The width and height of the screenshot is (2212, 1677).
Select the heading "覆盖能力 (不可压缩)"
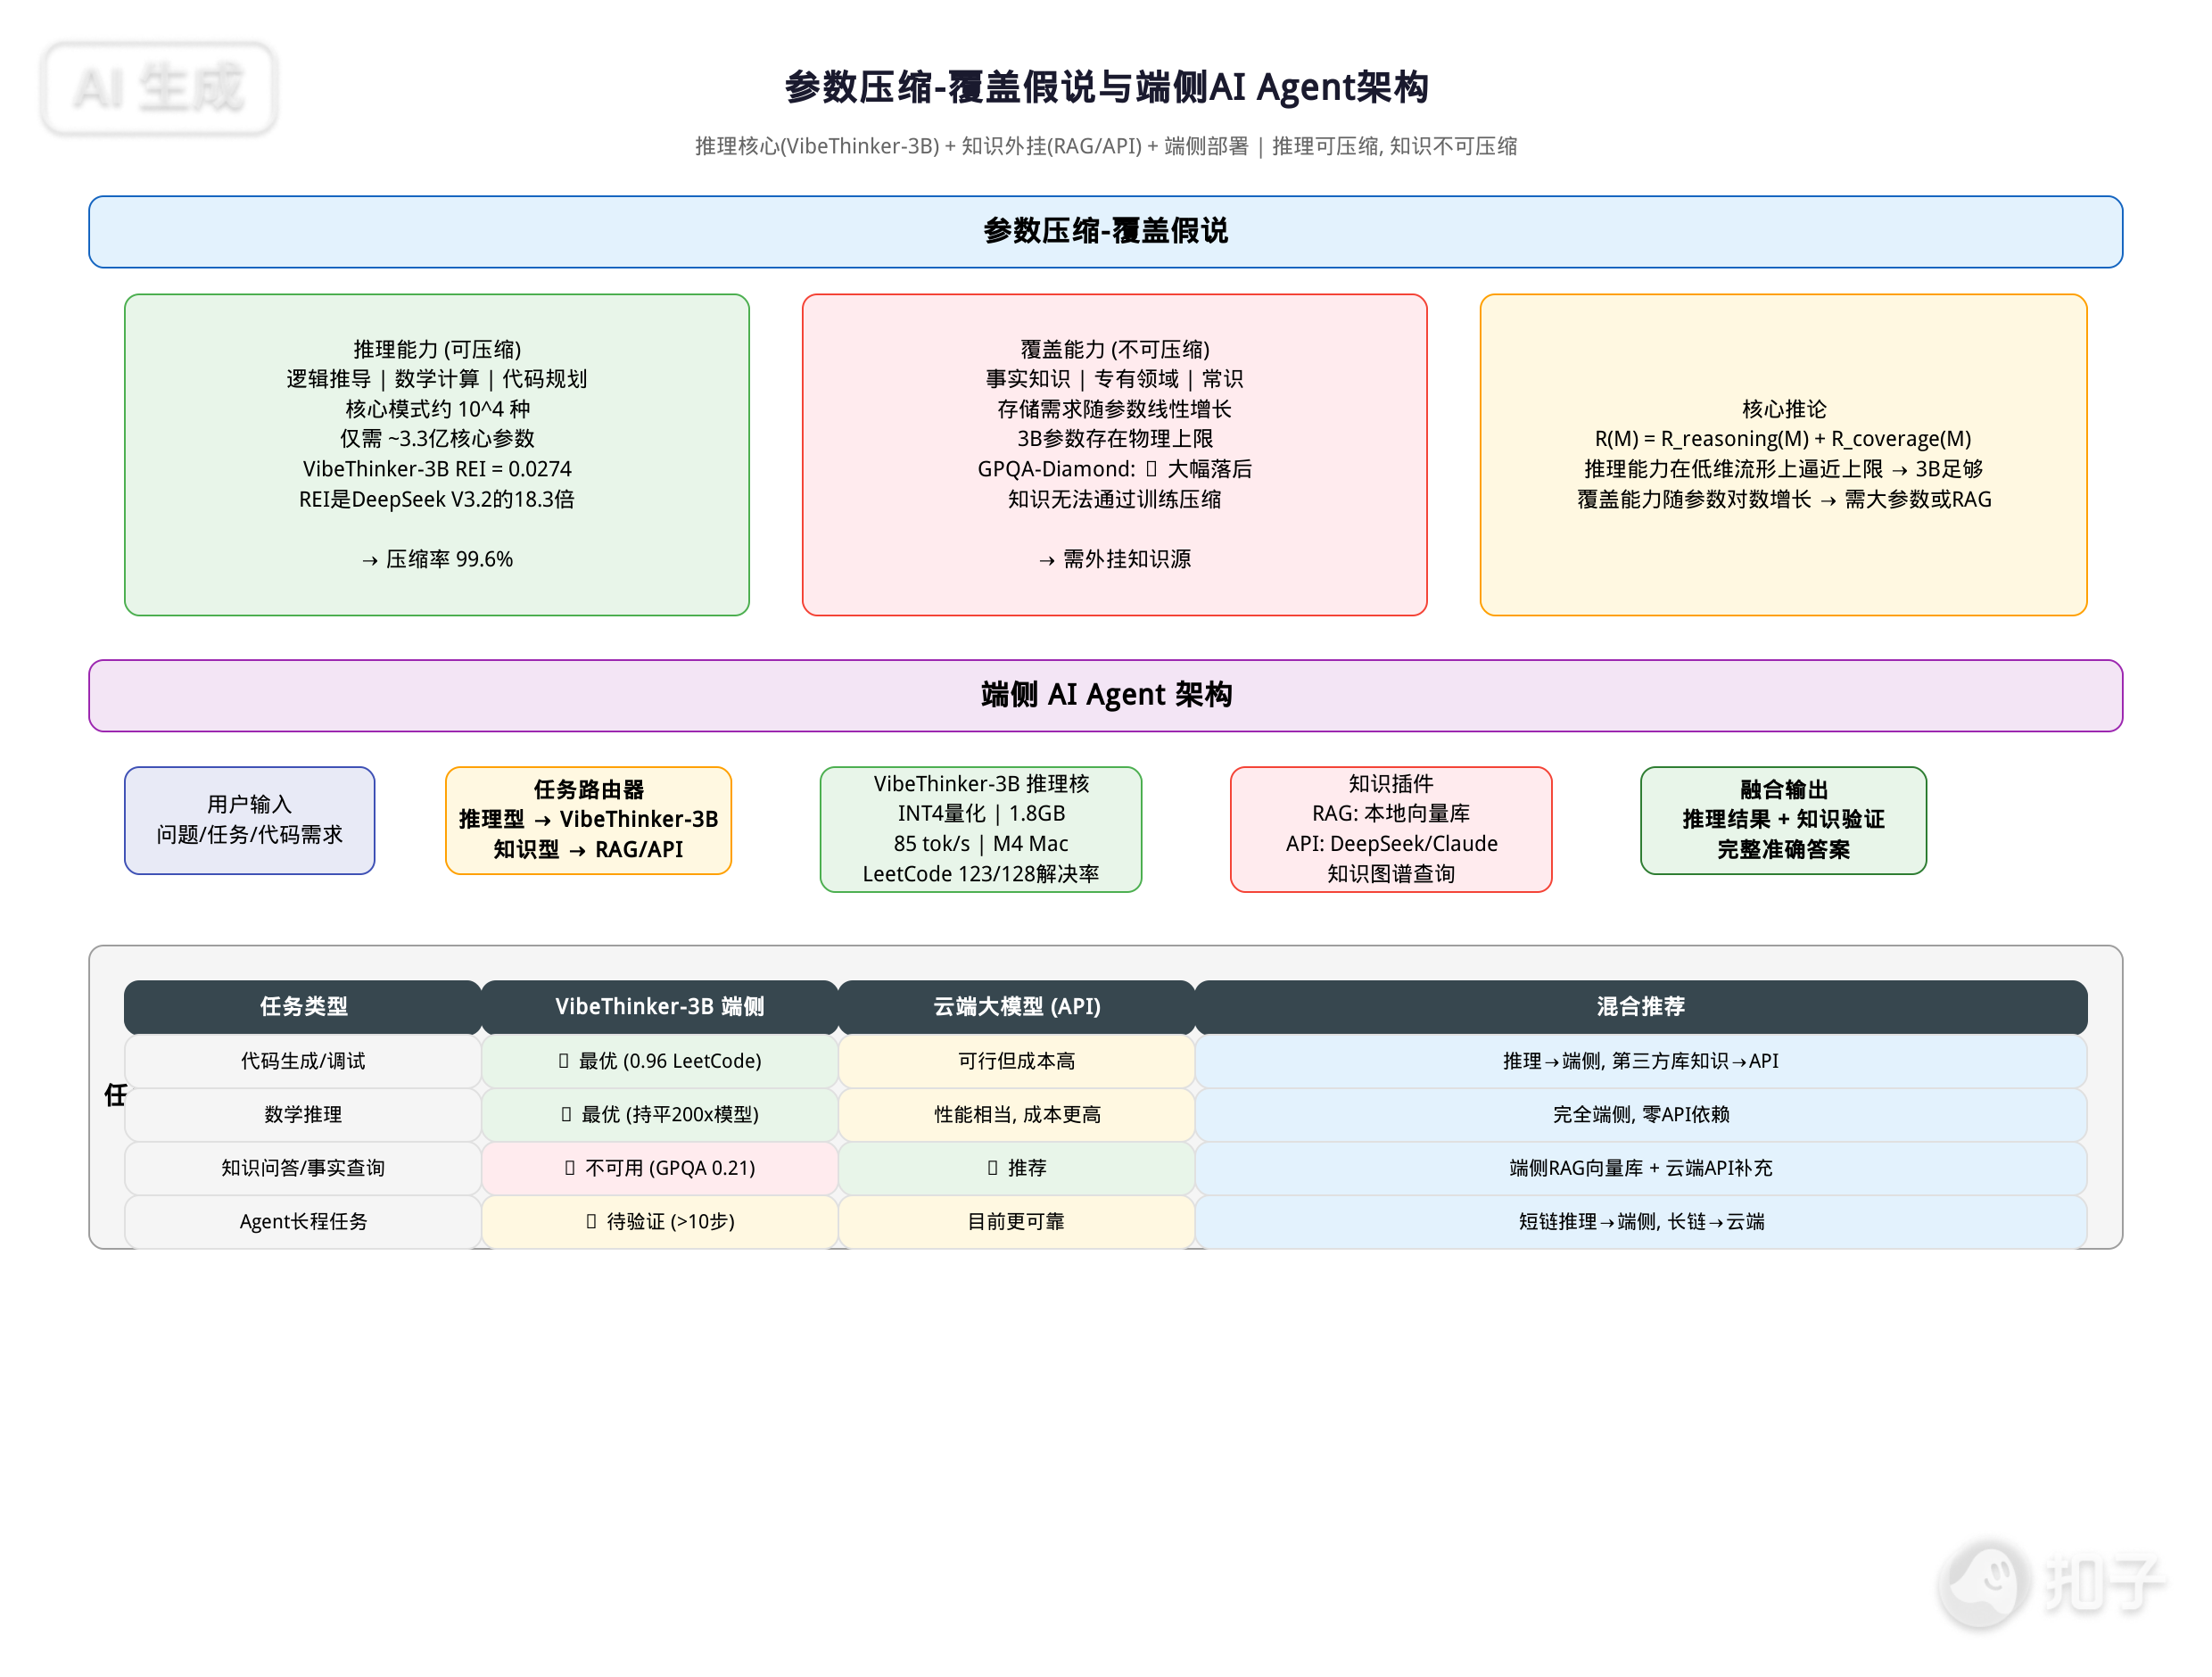pos(1115,349)
